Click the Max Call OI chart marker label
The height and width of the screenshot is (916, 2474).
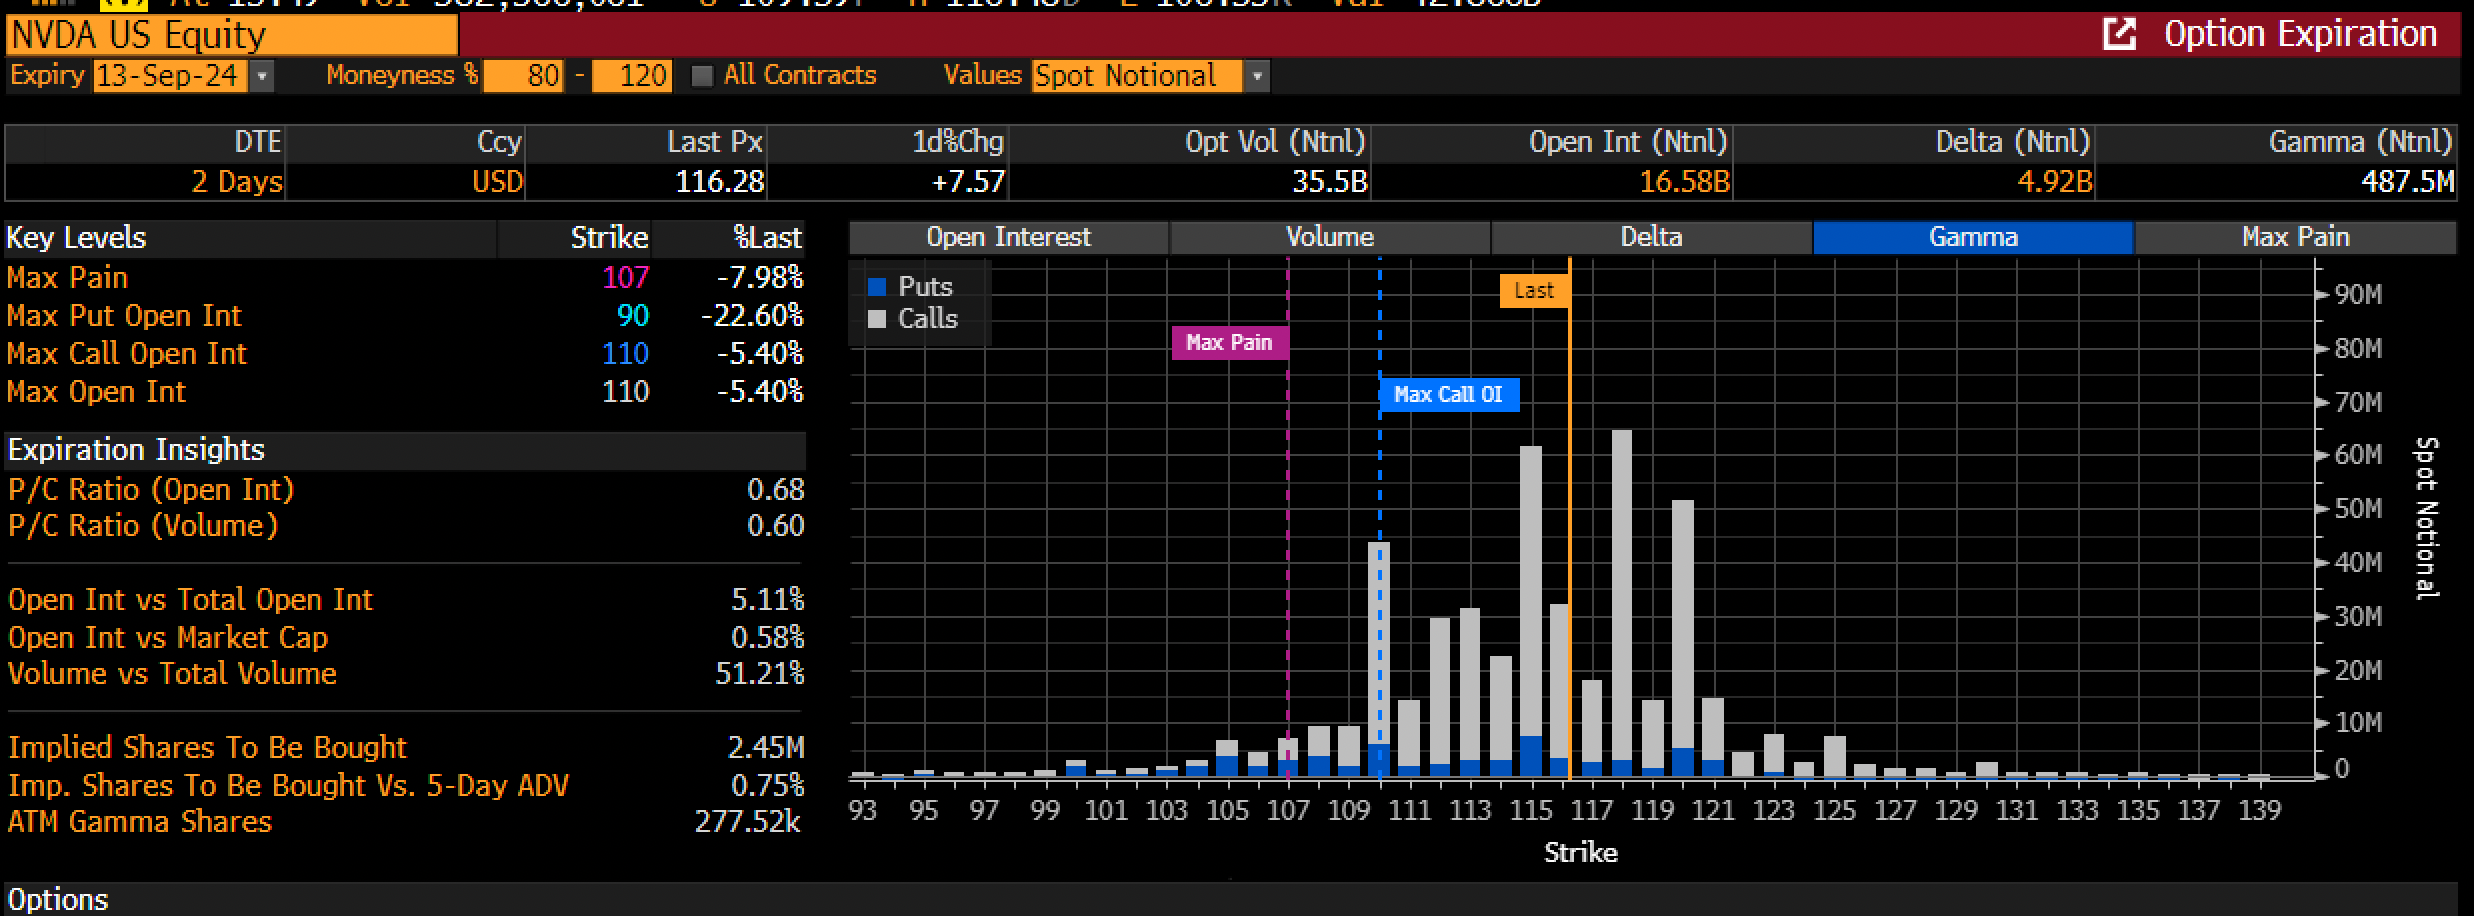(x=1449, y=394)
